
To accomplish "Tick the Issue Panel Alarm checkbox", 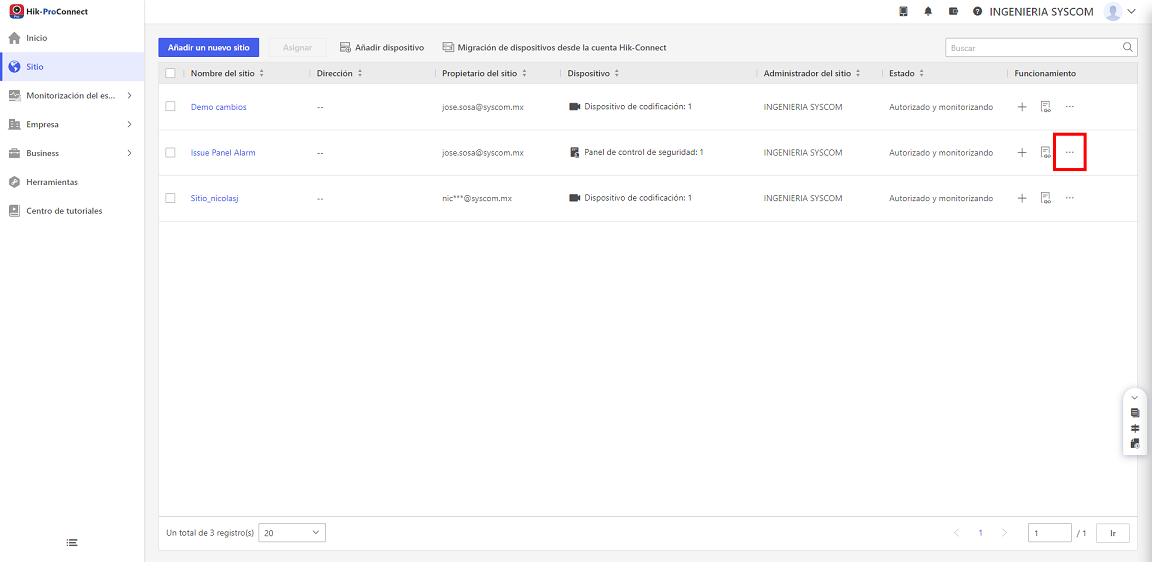I will pos(170,152).
